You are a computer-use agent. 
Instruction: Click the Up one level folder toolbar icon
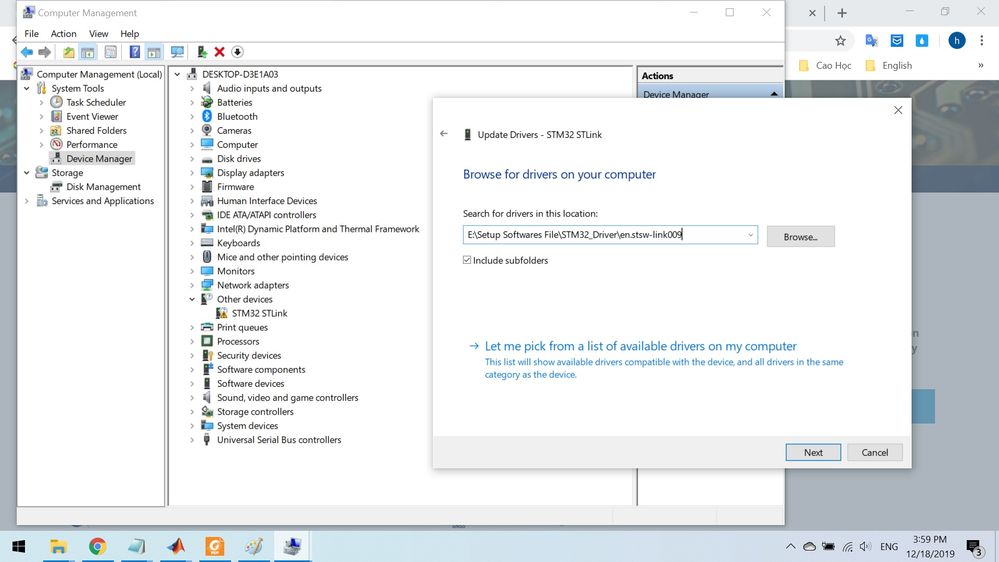pyautogui.click(x=68, y=52)
